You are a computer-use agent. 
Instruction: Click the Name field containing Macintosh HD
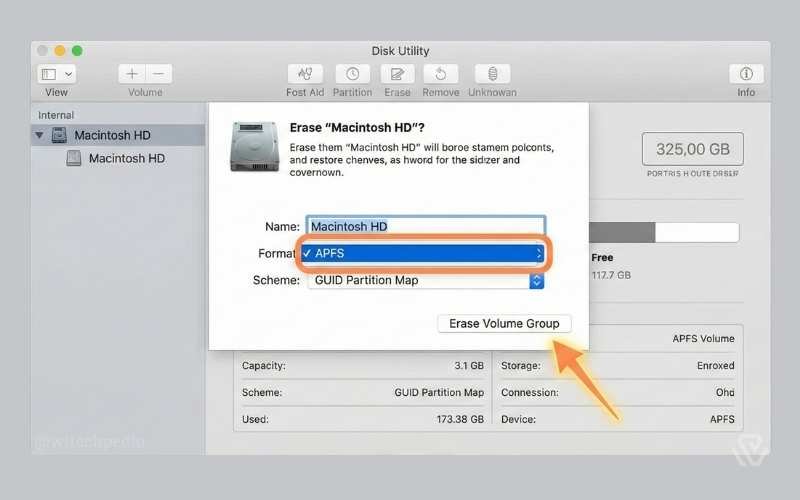[426, 226]
